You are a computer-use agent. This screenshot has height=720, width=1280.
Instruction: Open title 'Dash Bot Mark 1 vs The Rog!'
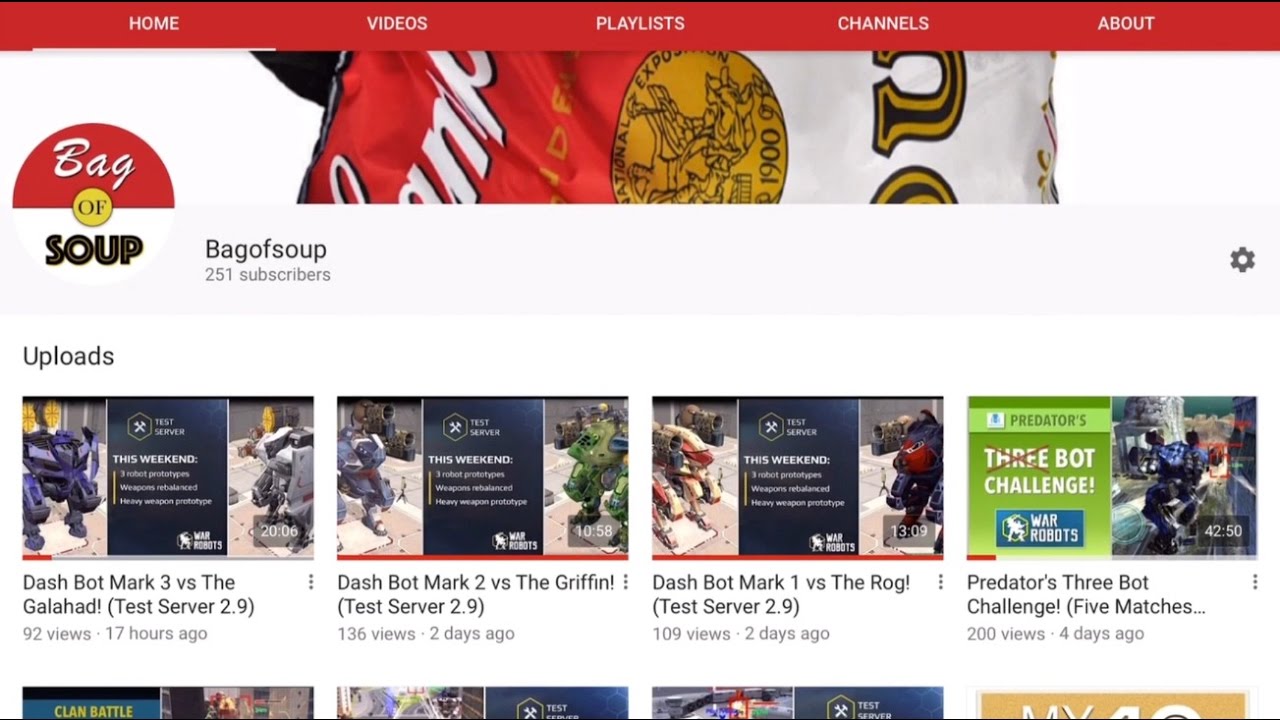(781, 594)
